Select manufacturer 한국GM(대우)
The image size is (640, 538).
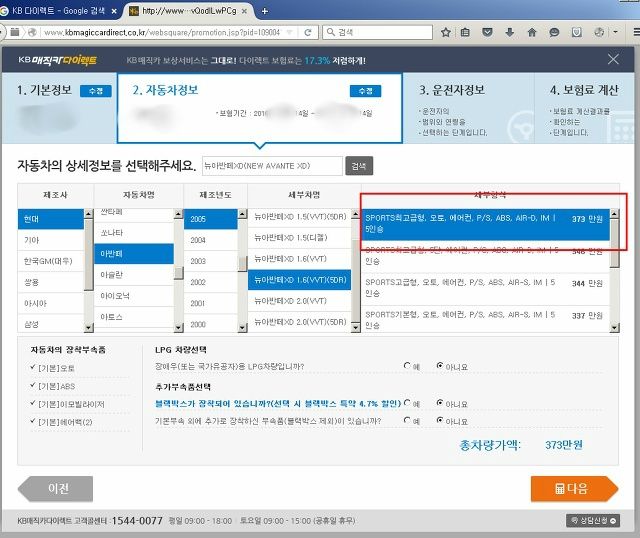click(51, 261)
